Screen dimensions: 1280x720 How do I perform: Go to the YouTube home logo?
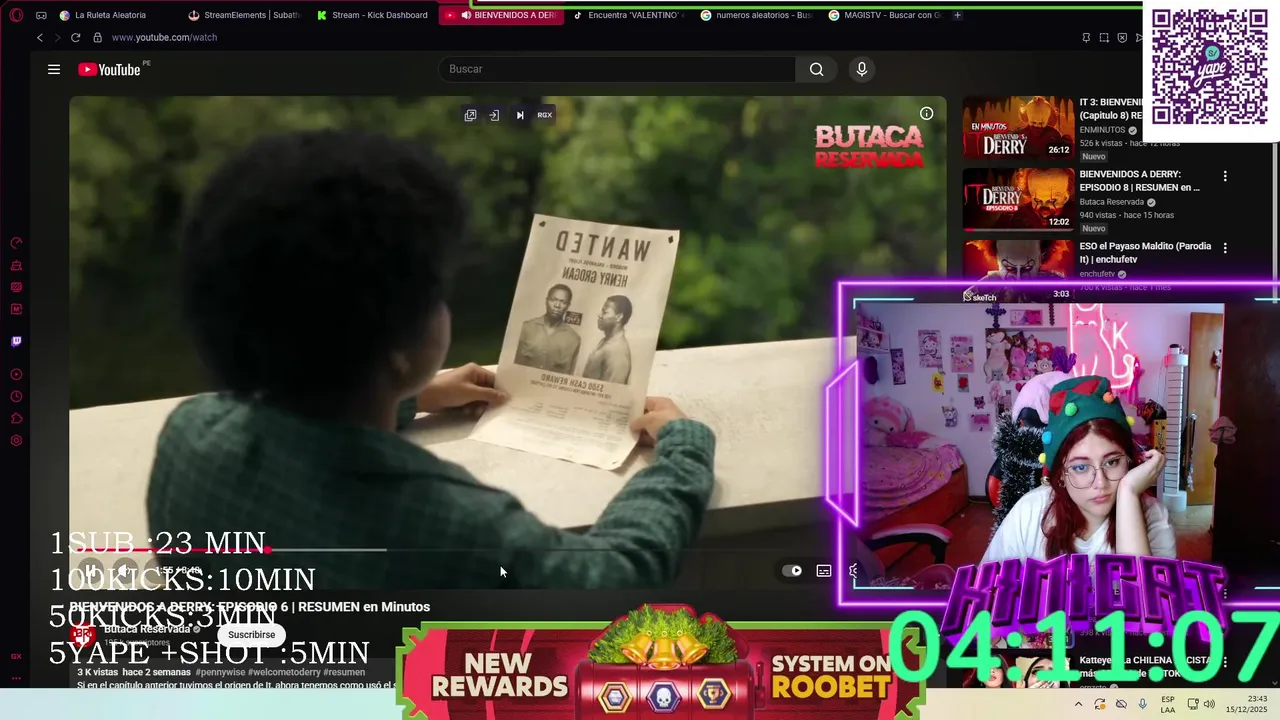[109, 69]
